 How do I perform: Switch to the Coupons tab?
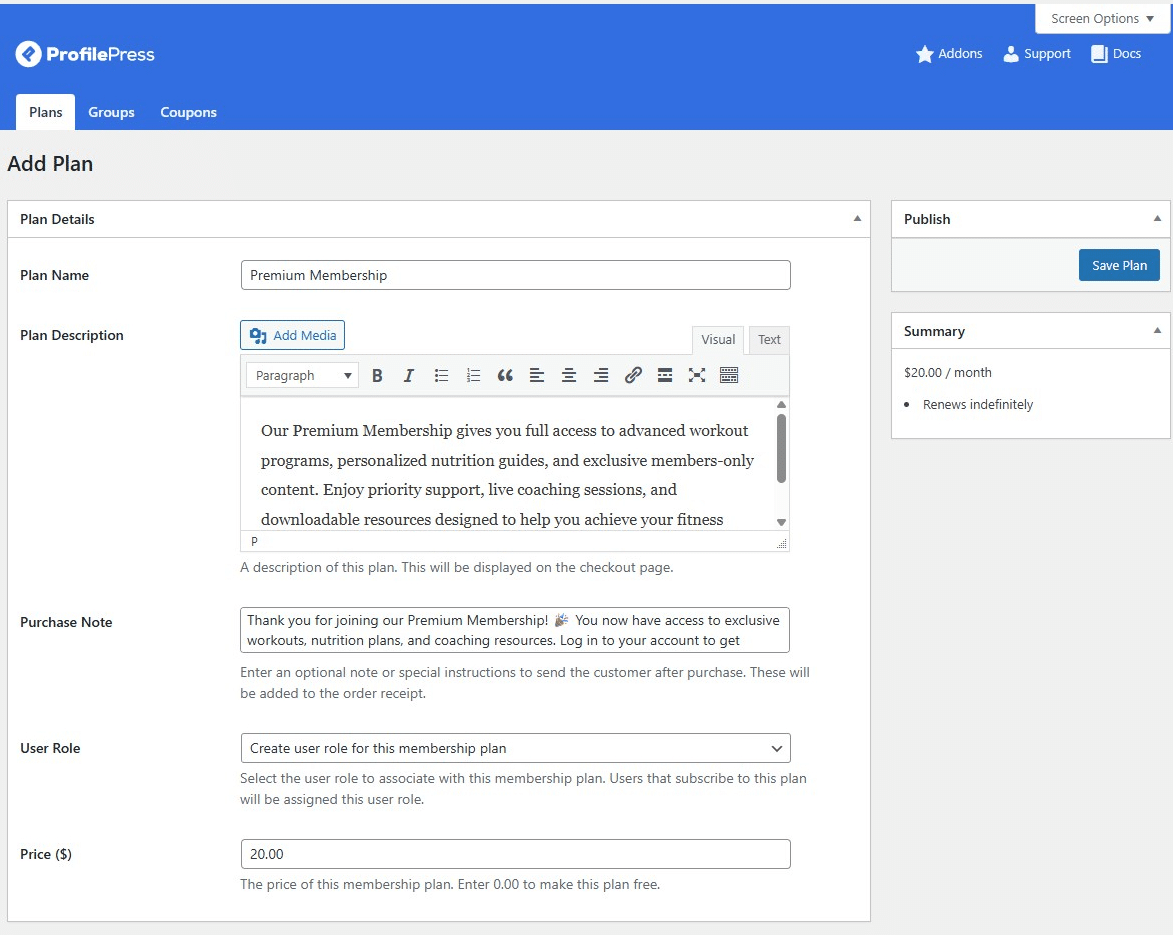click(x=188, y=112)
